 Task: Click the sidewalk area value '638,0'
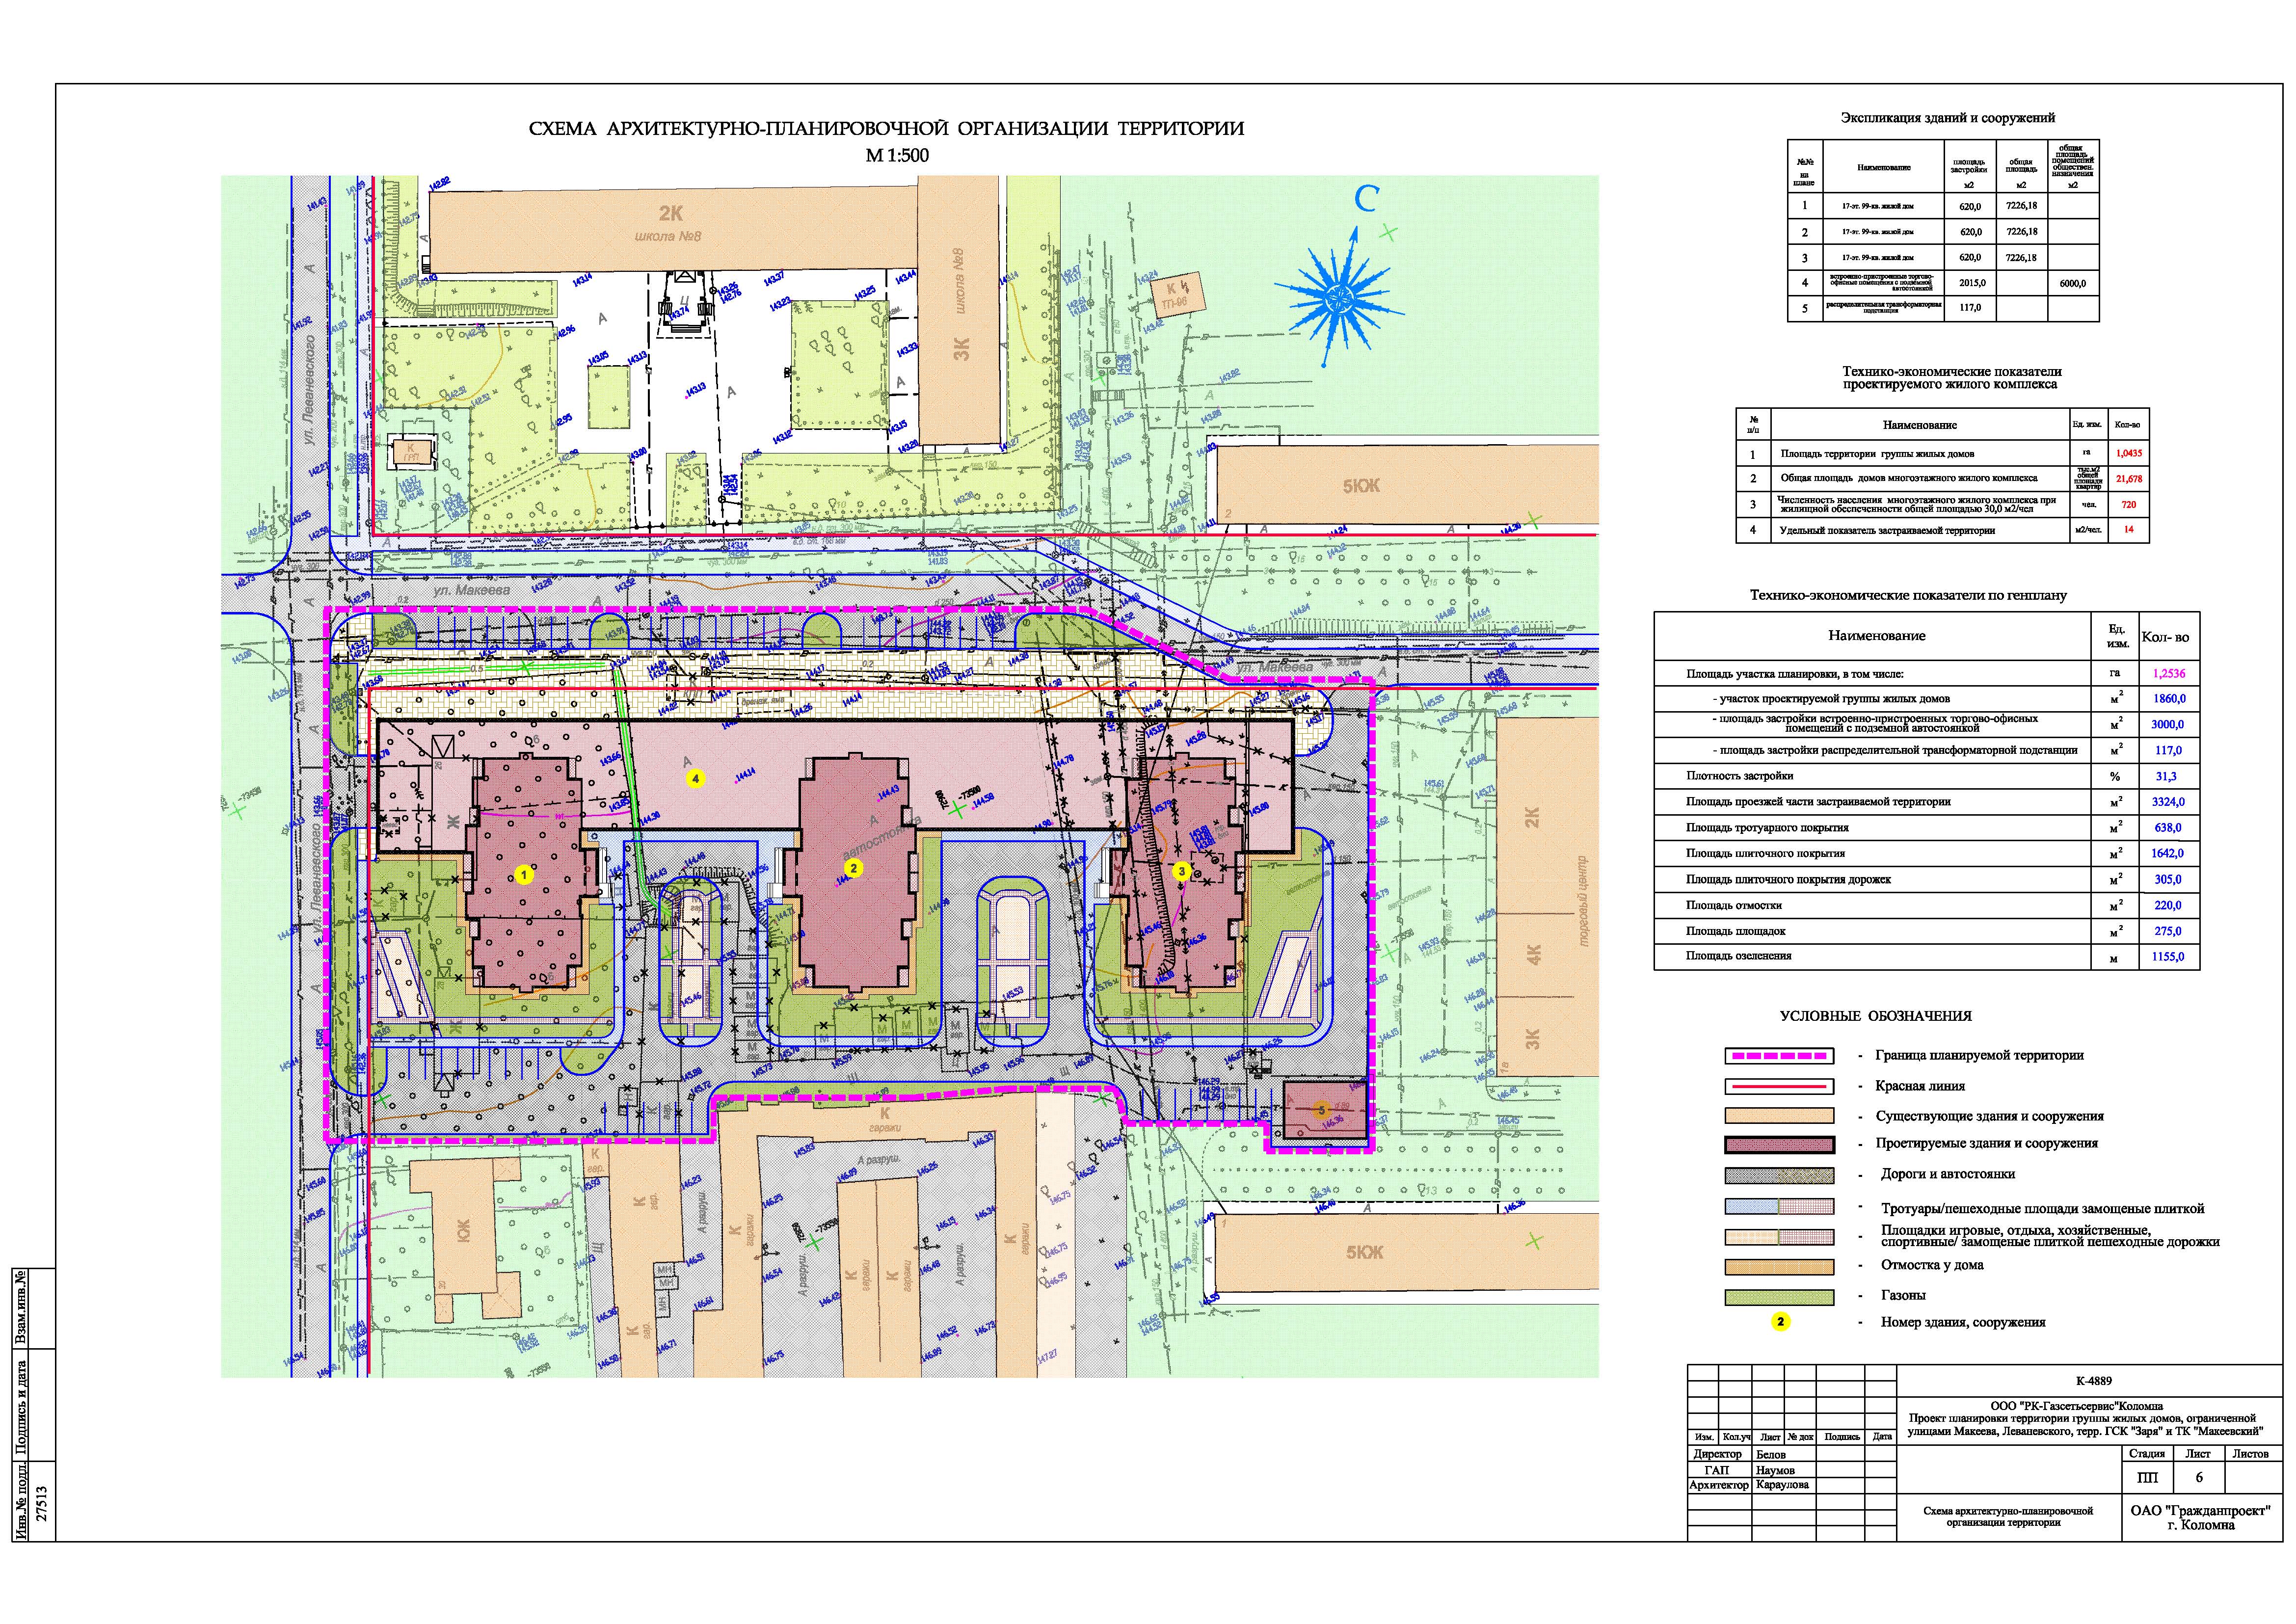coord(2168,828)
